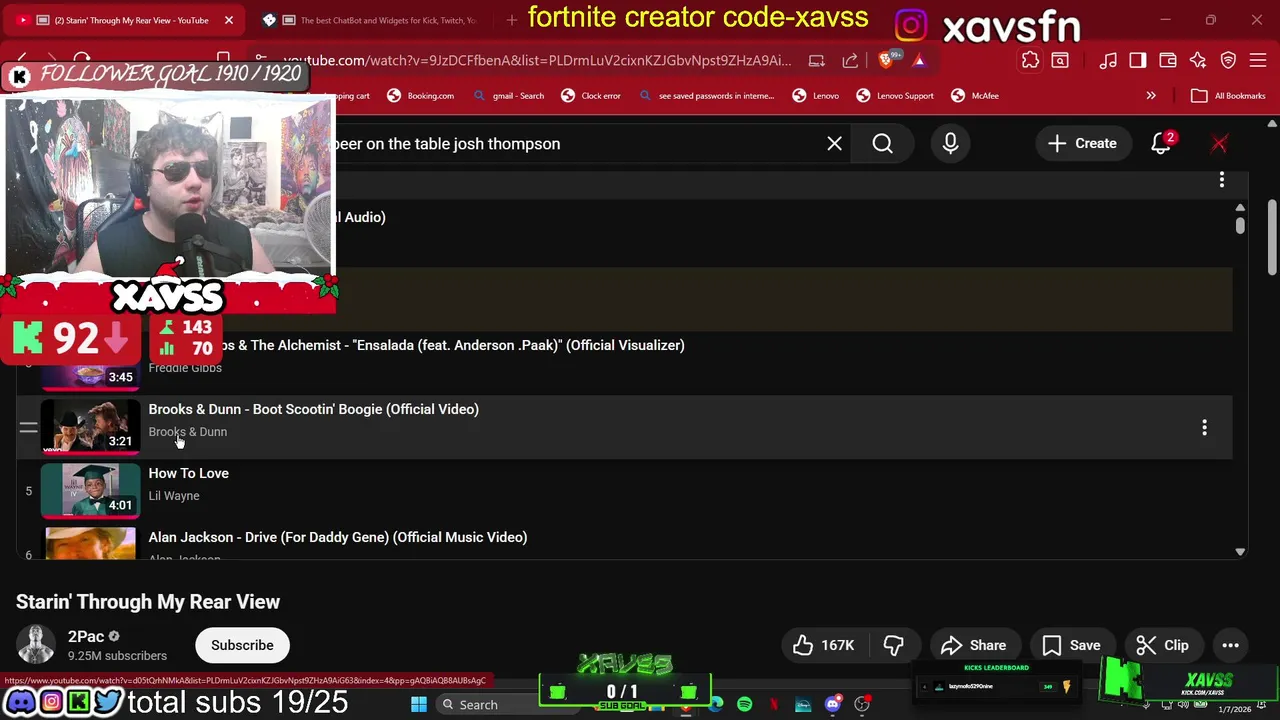Open the Leo AI sparkle icon
The image size is (1280, 720).
click(x=1198, y=60)
